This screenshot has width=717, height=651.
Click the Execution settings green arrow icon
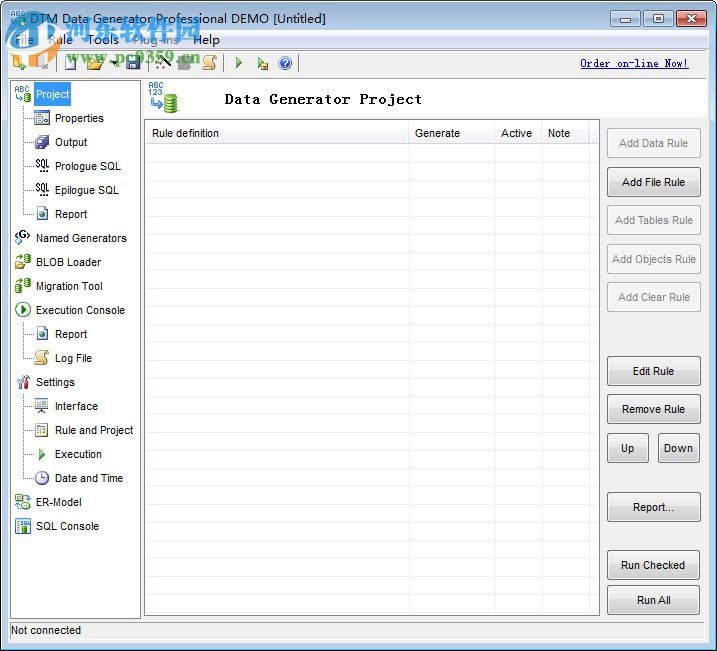pos(42,454)
